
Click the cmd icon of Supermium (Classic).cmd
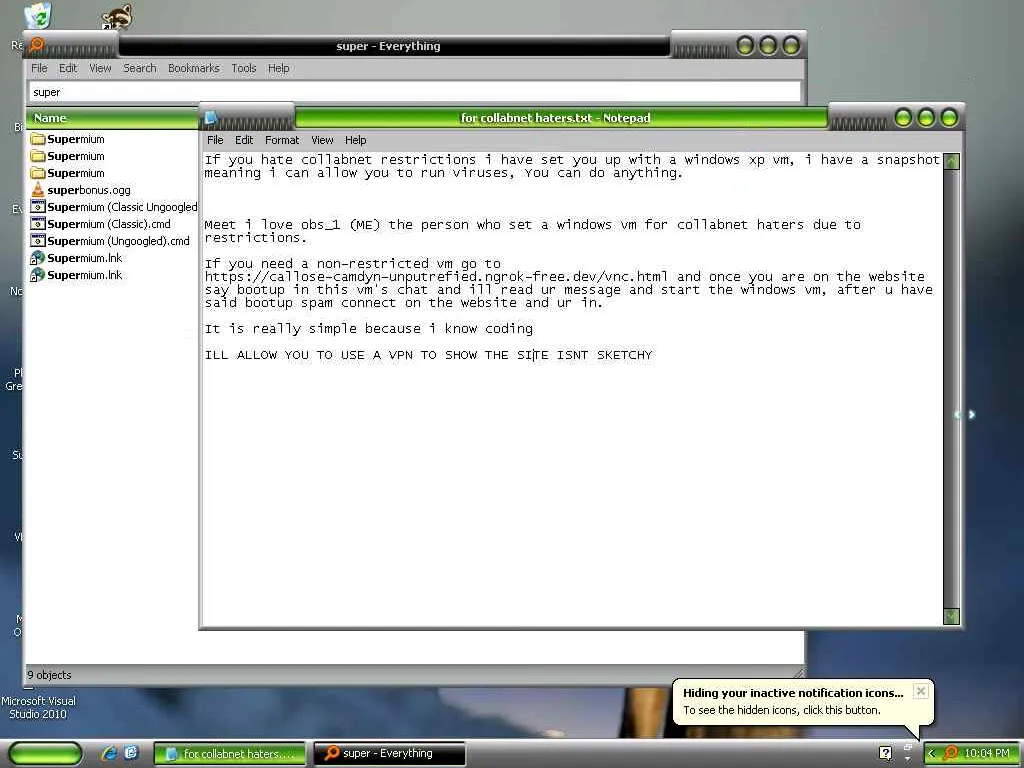pyautogui.click(x=38, y=224)
